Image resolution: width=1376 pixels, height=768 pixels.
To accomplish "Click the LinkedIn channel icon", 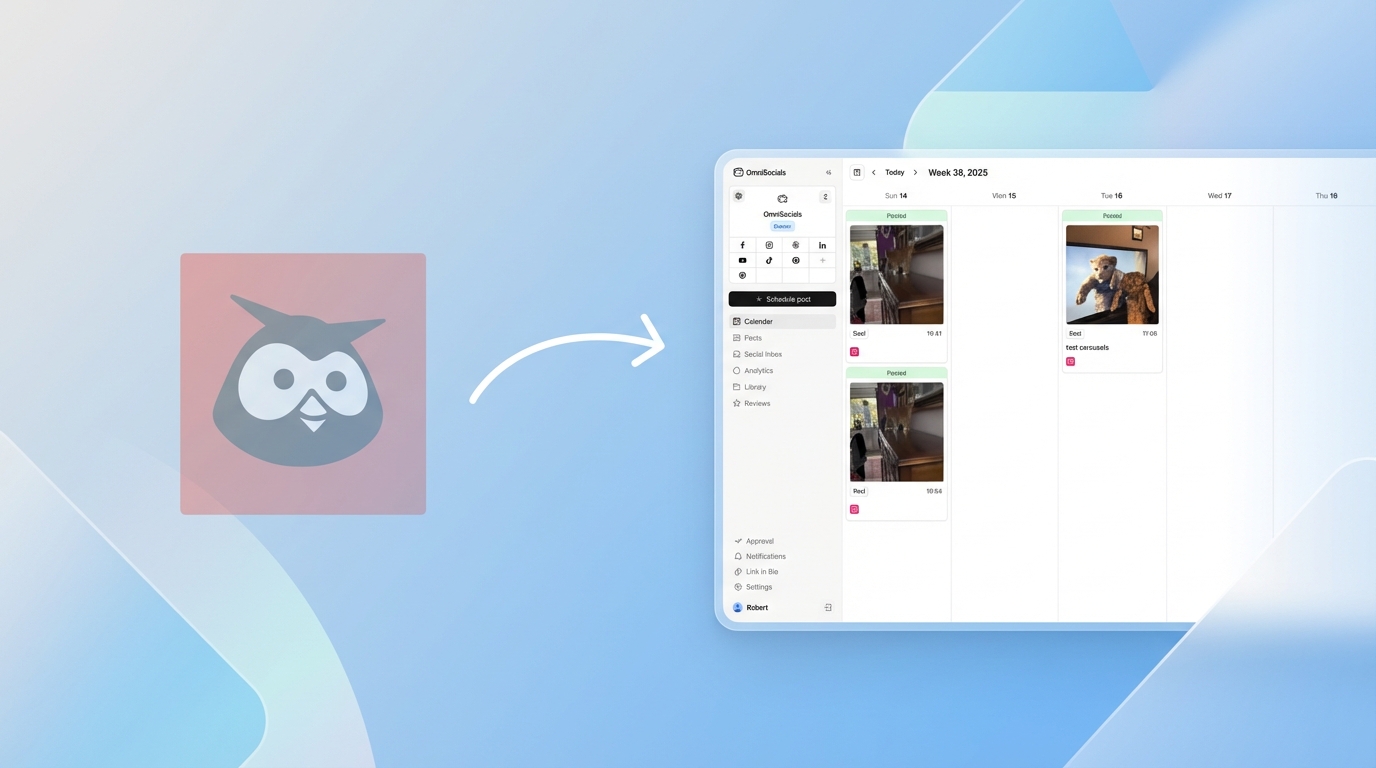I will click(822, 245).
